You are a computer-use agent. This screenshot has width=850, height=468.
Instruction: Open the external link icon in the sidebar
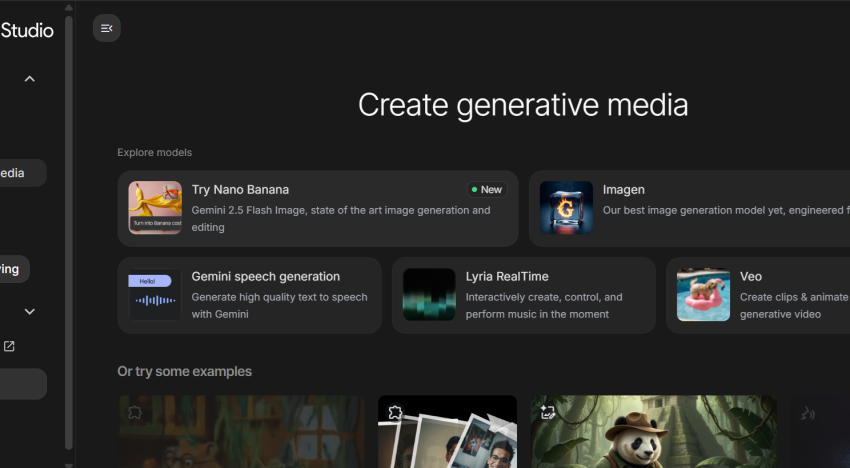9,346
